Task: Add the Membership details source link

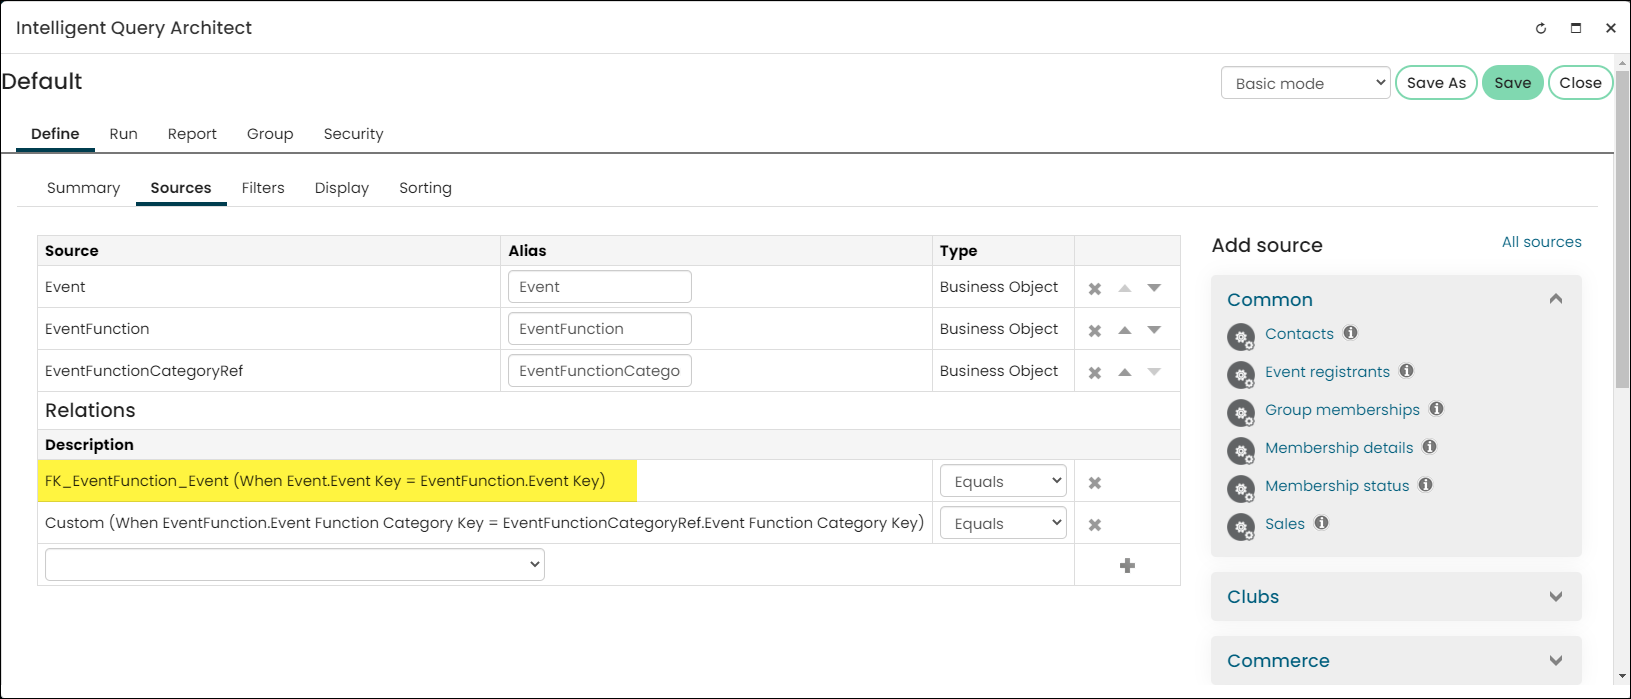Action: point(1339,448)
